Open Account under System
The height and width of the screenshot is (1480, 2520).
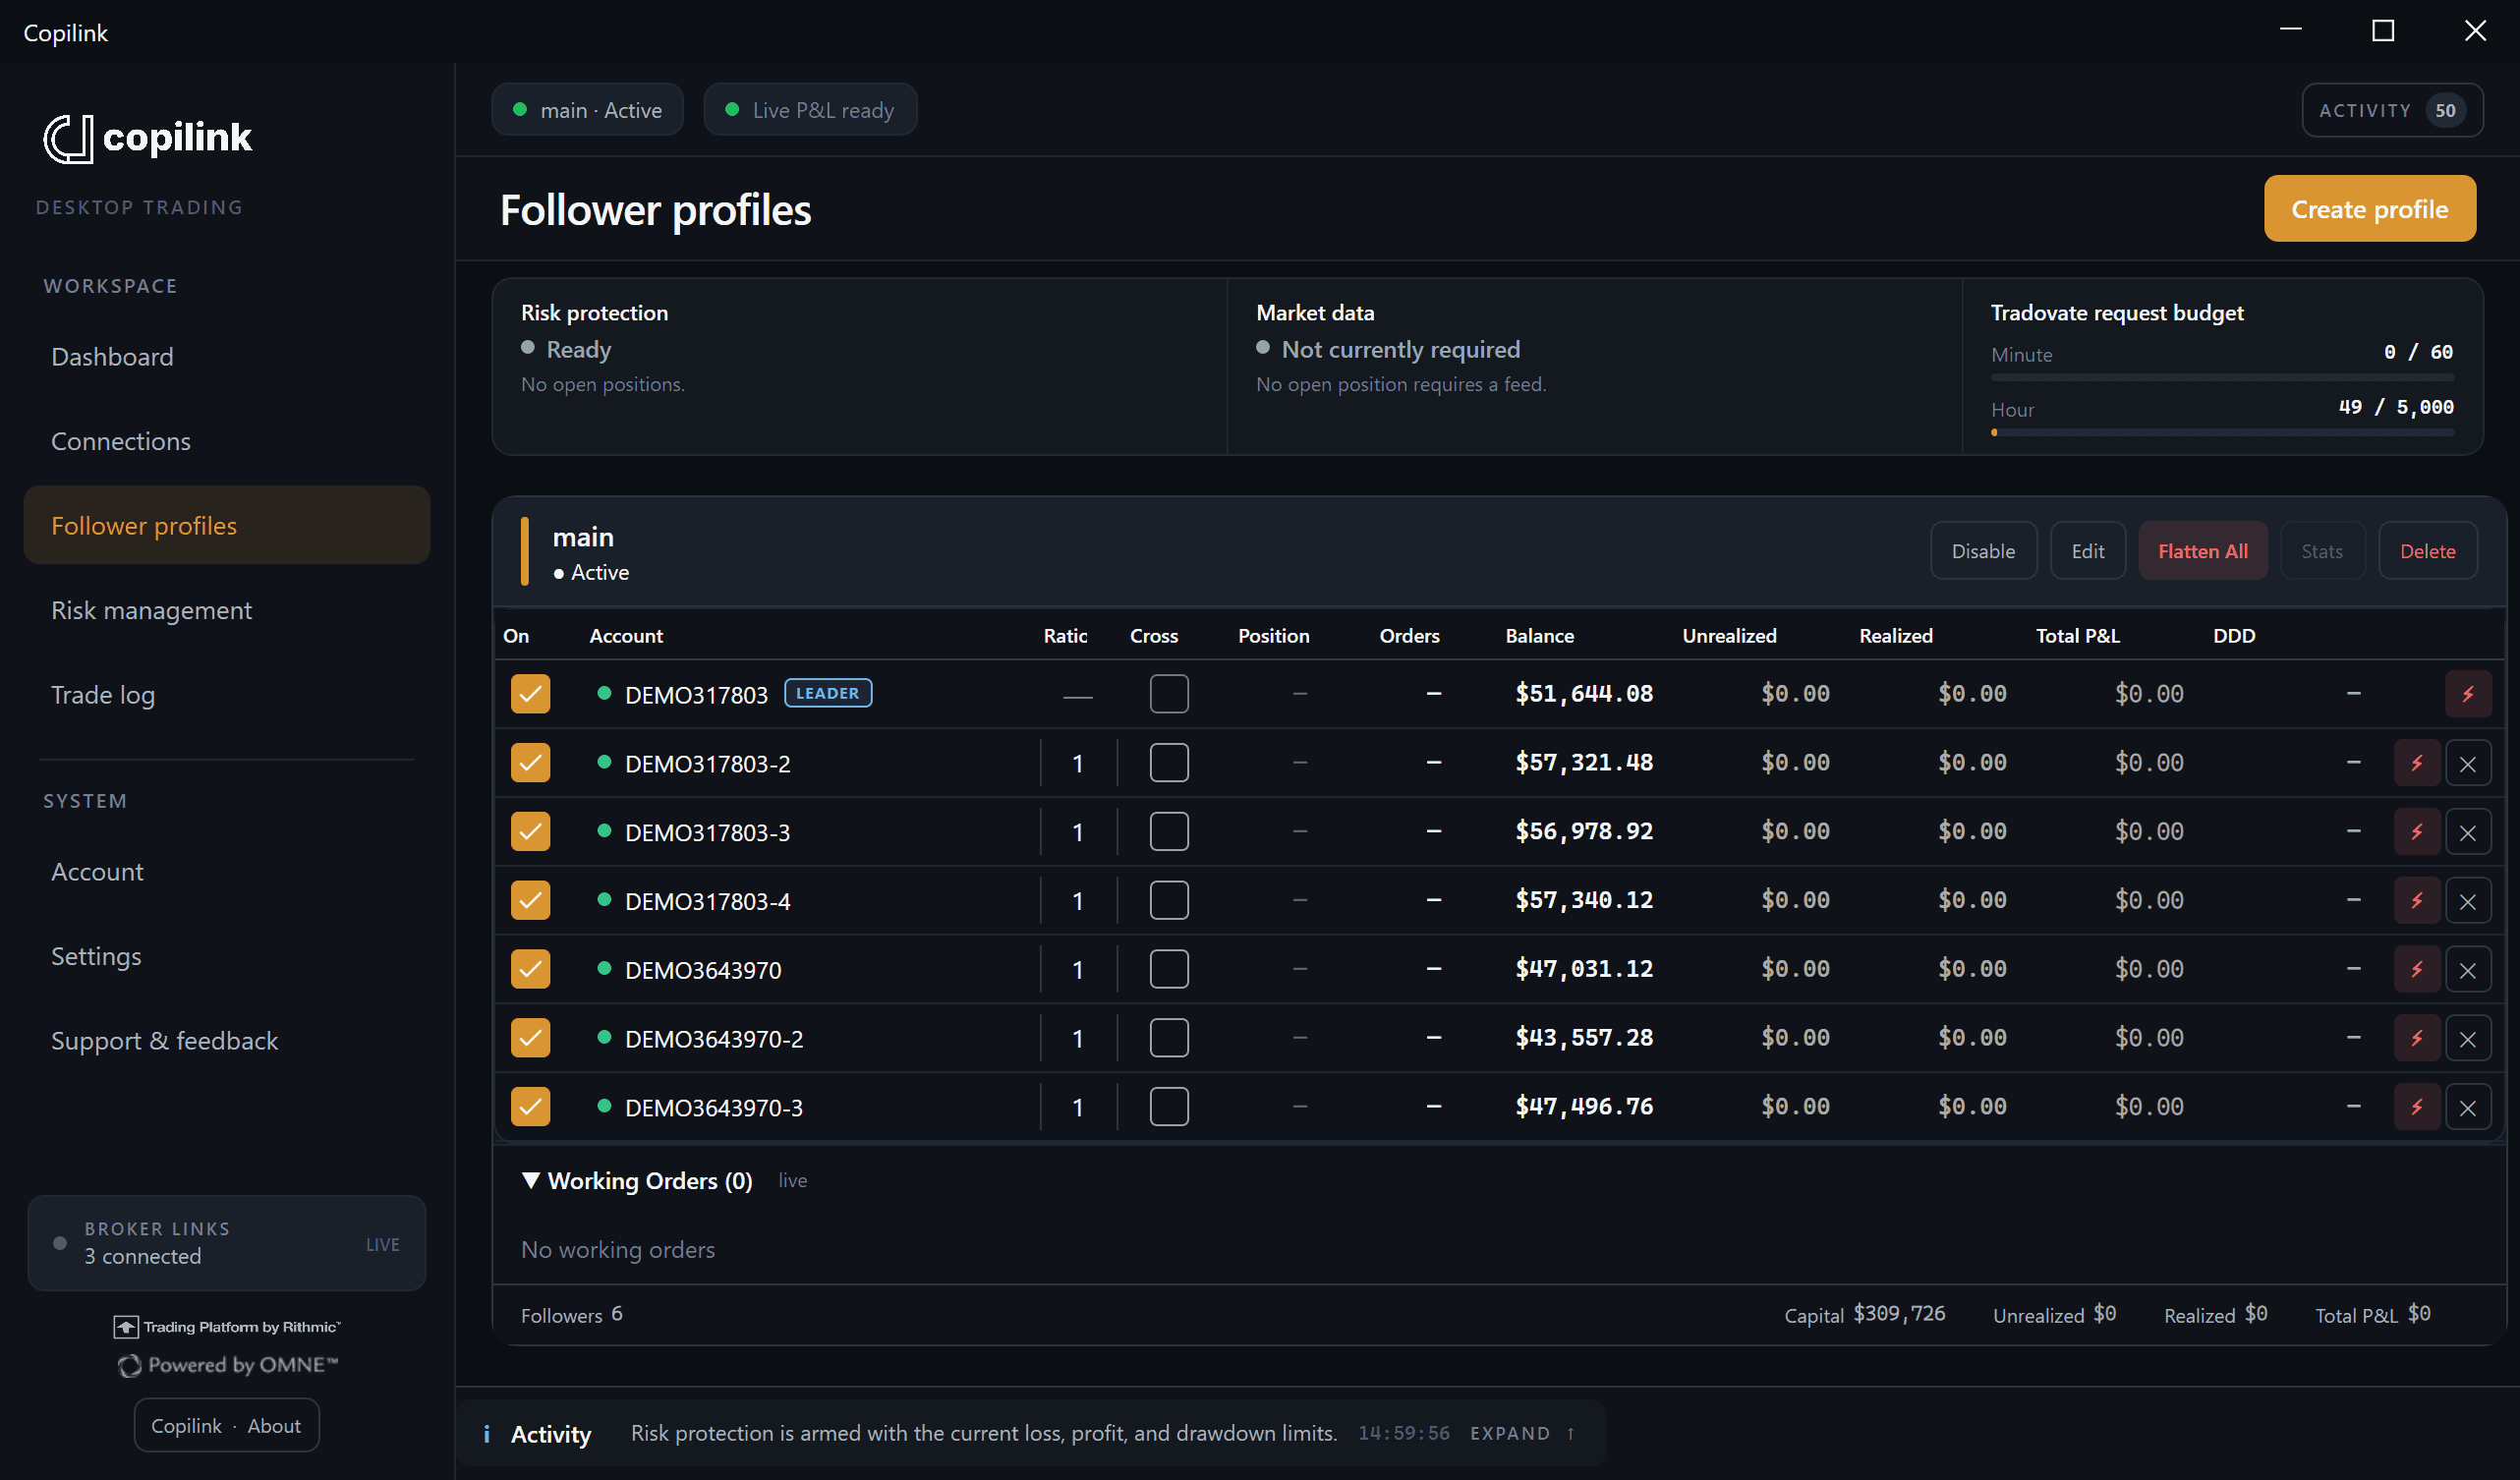click(x=227, y=872)
